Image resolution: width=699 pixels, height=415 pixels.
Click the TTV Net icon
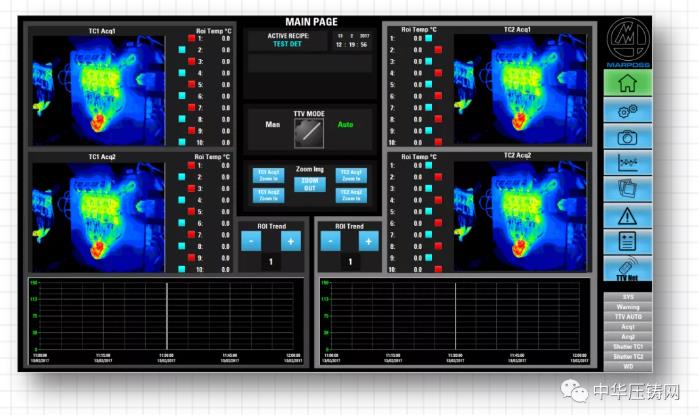tap(628, 268)
